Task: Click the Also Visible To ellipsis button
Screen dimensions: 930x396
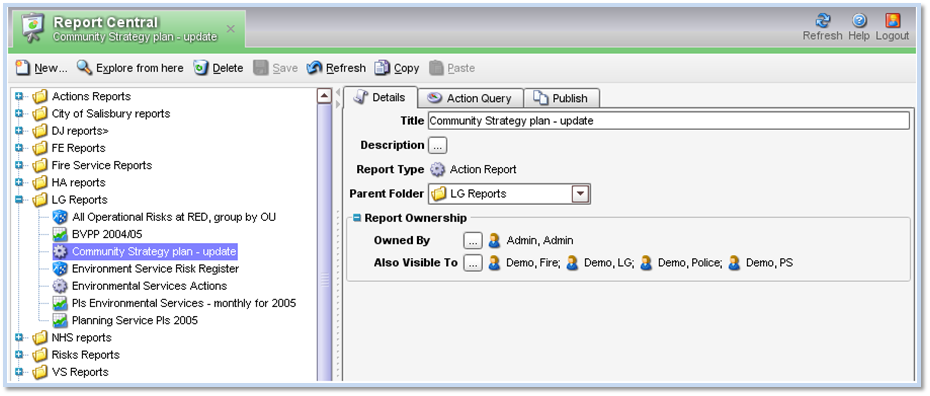Action: click(473, 263)
